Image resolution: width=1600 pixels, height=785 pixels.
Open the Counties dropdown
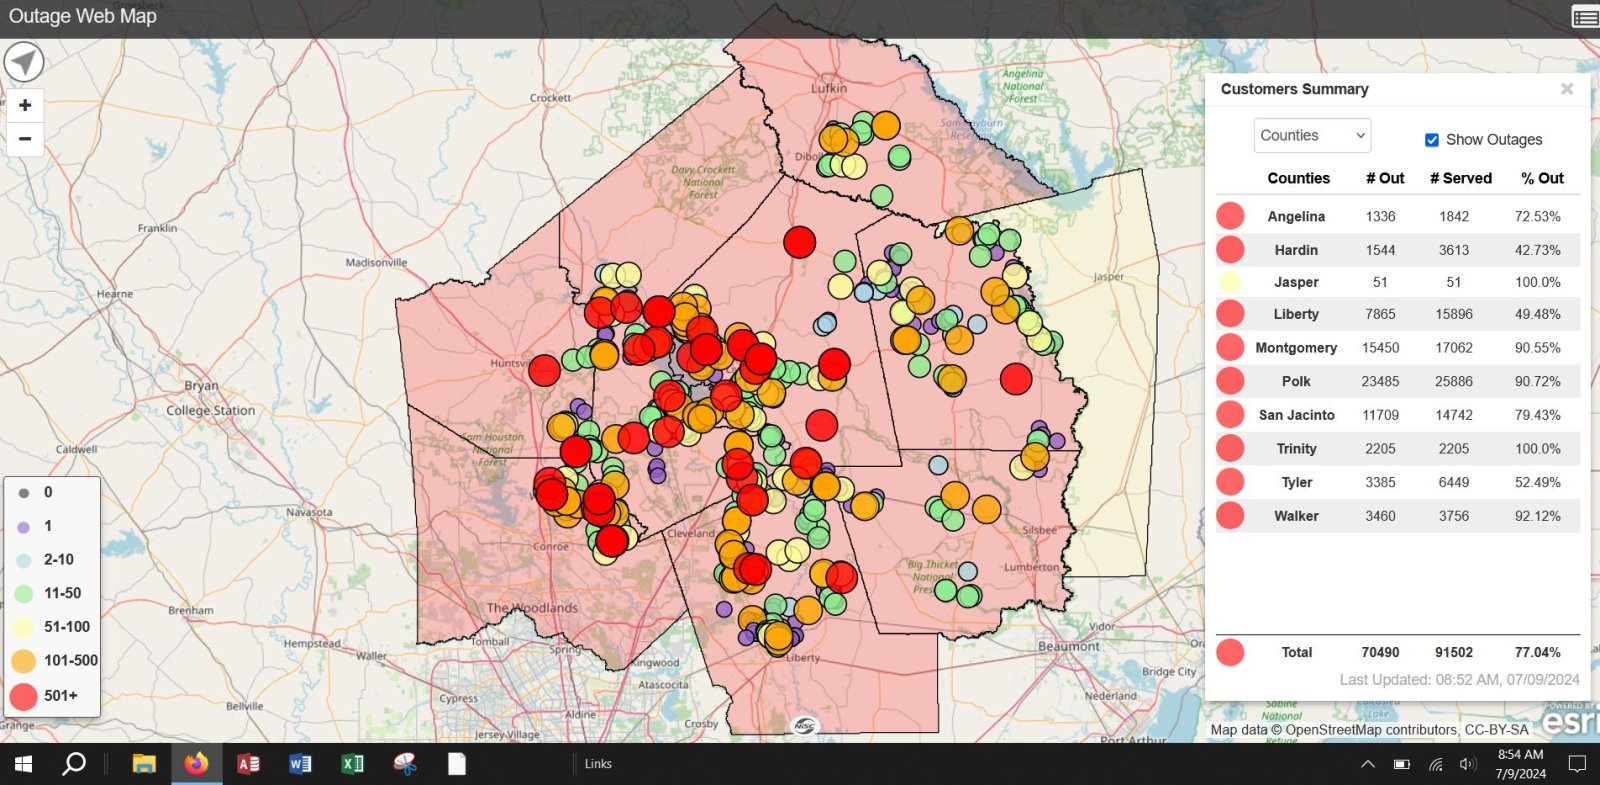pyautogui.click(x=1312, y=135)
